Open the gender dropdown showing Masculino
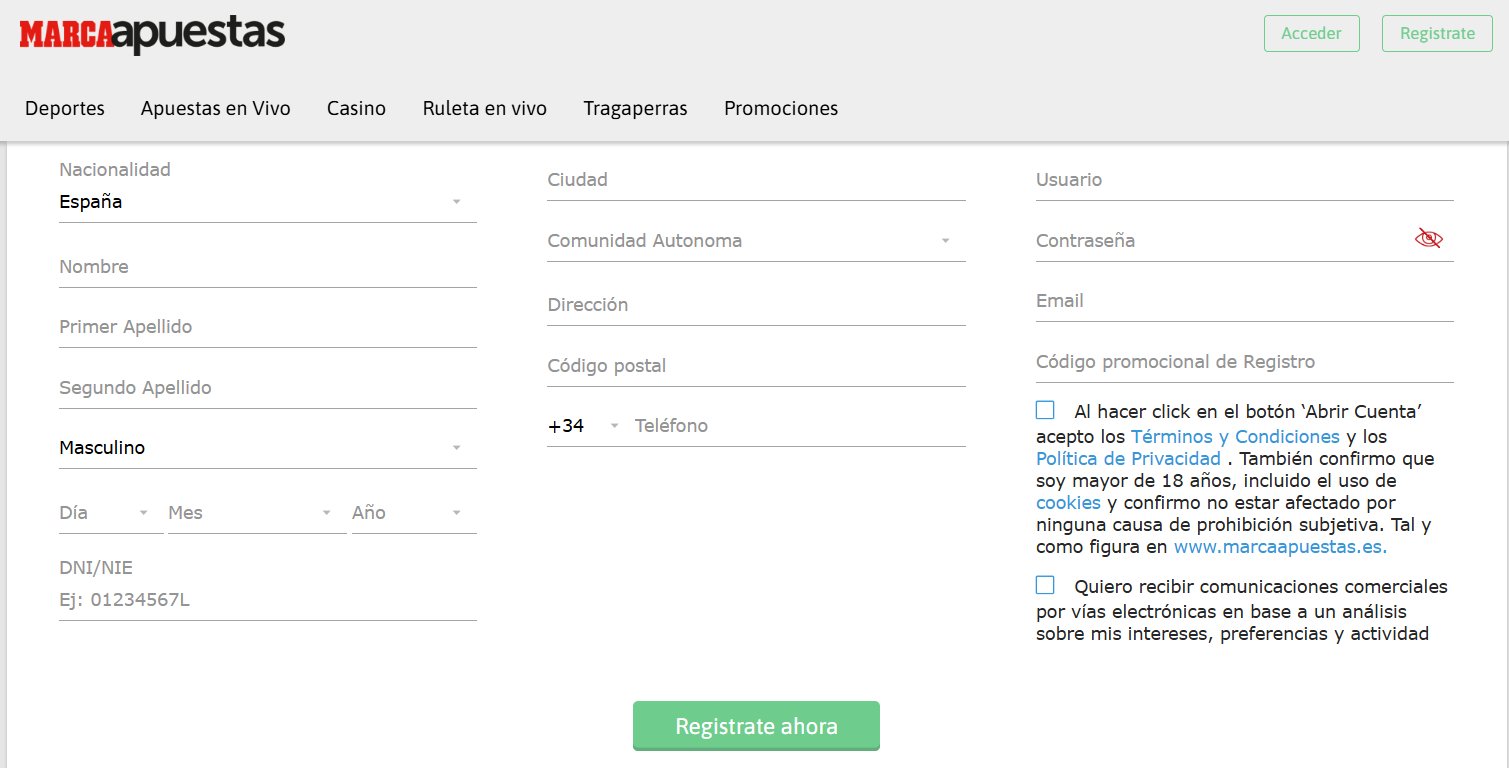1509x768 pixels. click(x=268, y=448)
